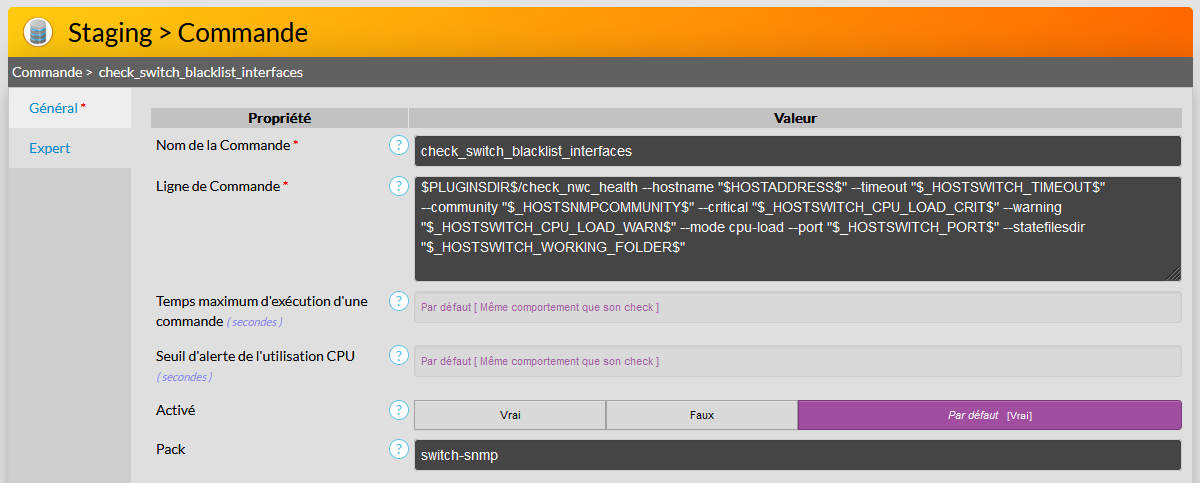Viewport: 1200px width, 483px height.
Task: Focus the Pack field containing switch-snmp
Action: point(797,455)
